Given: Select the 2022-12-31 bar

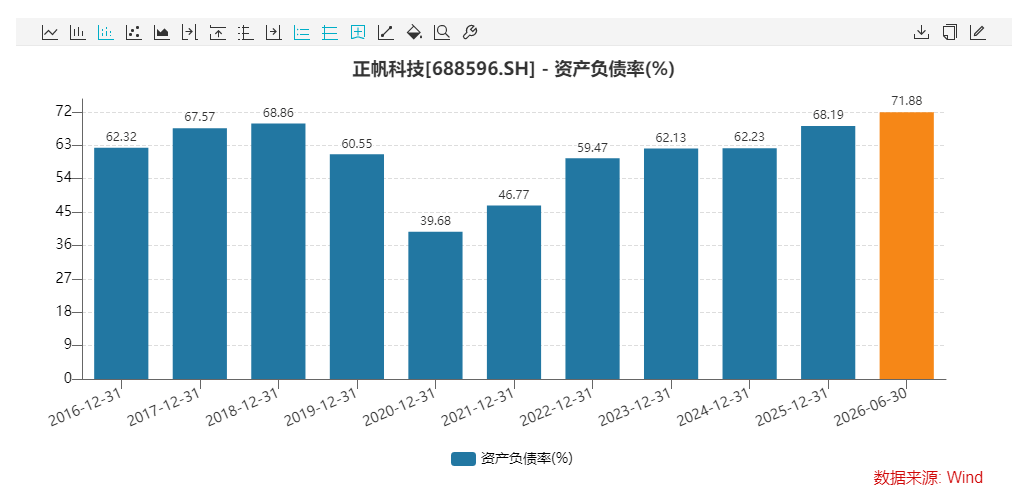Looking at the screenshot, I should click(x=592, y=269).
